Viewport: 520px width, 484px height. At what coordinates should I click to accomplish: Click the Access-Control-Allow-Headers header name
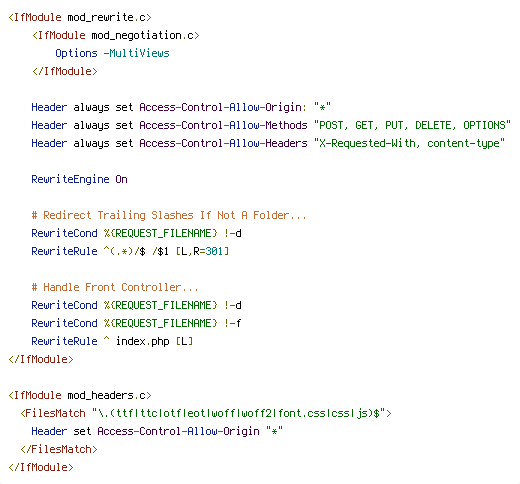pos(223,143)
